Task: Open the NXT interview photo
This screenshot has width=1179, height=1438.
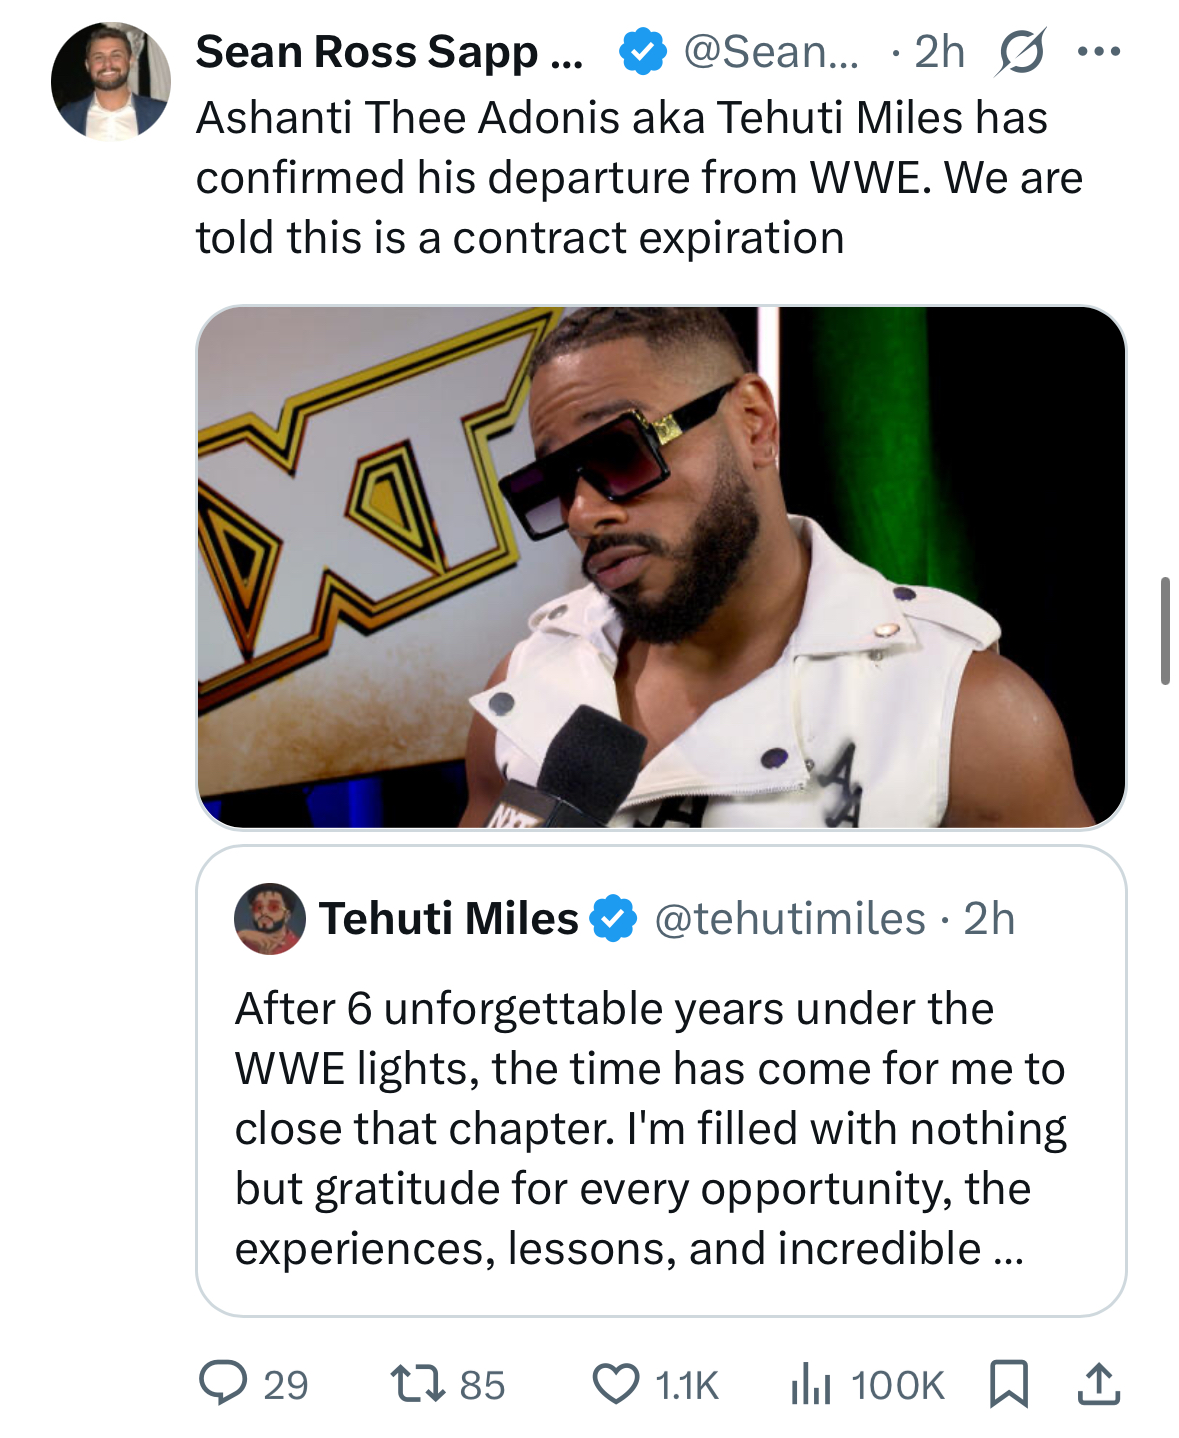Action: [x=661, y=567]
